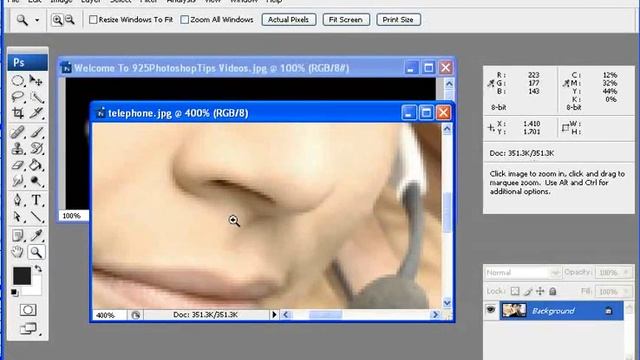Select the Line tool
This screenshot has height=360, width=640.
click(x=36, y=216)
